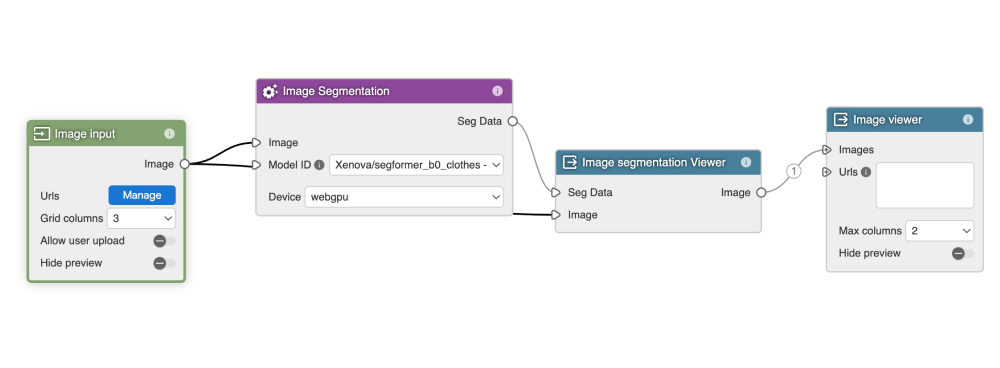
Task: Click the Image input node header icon
Action: tap(42, 134)
